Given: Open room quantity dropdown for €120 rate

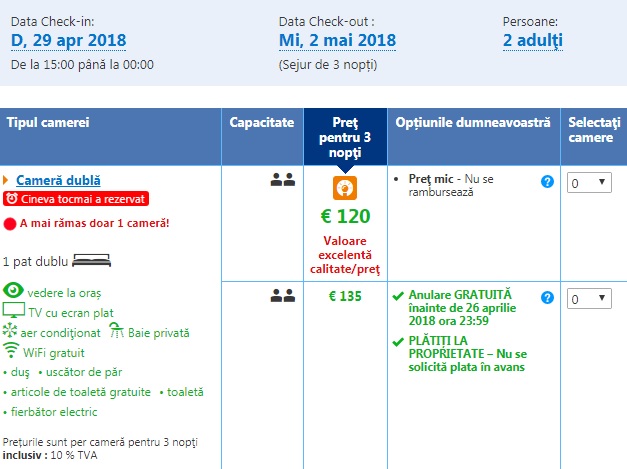Looking at the screenshot, I should 590,183.
